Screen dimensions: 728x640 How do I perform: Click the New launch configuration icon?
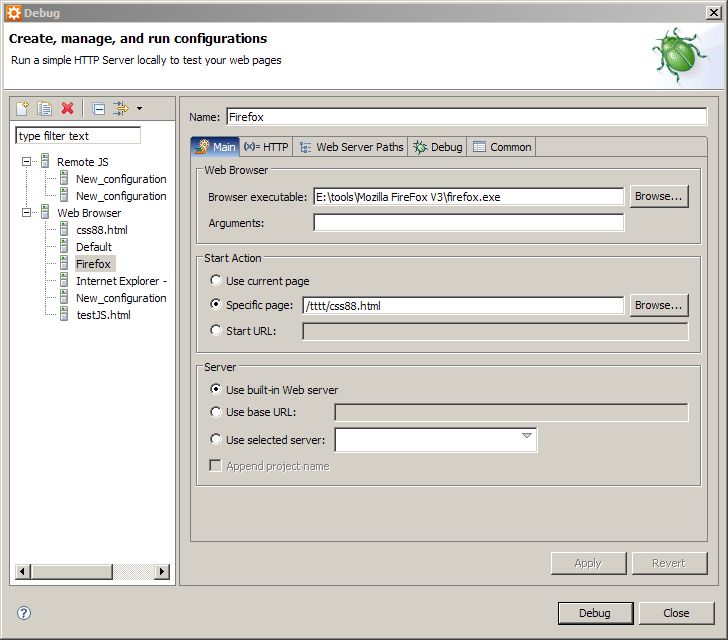23,108
